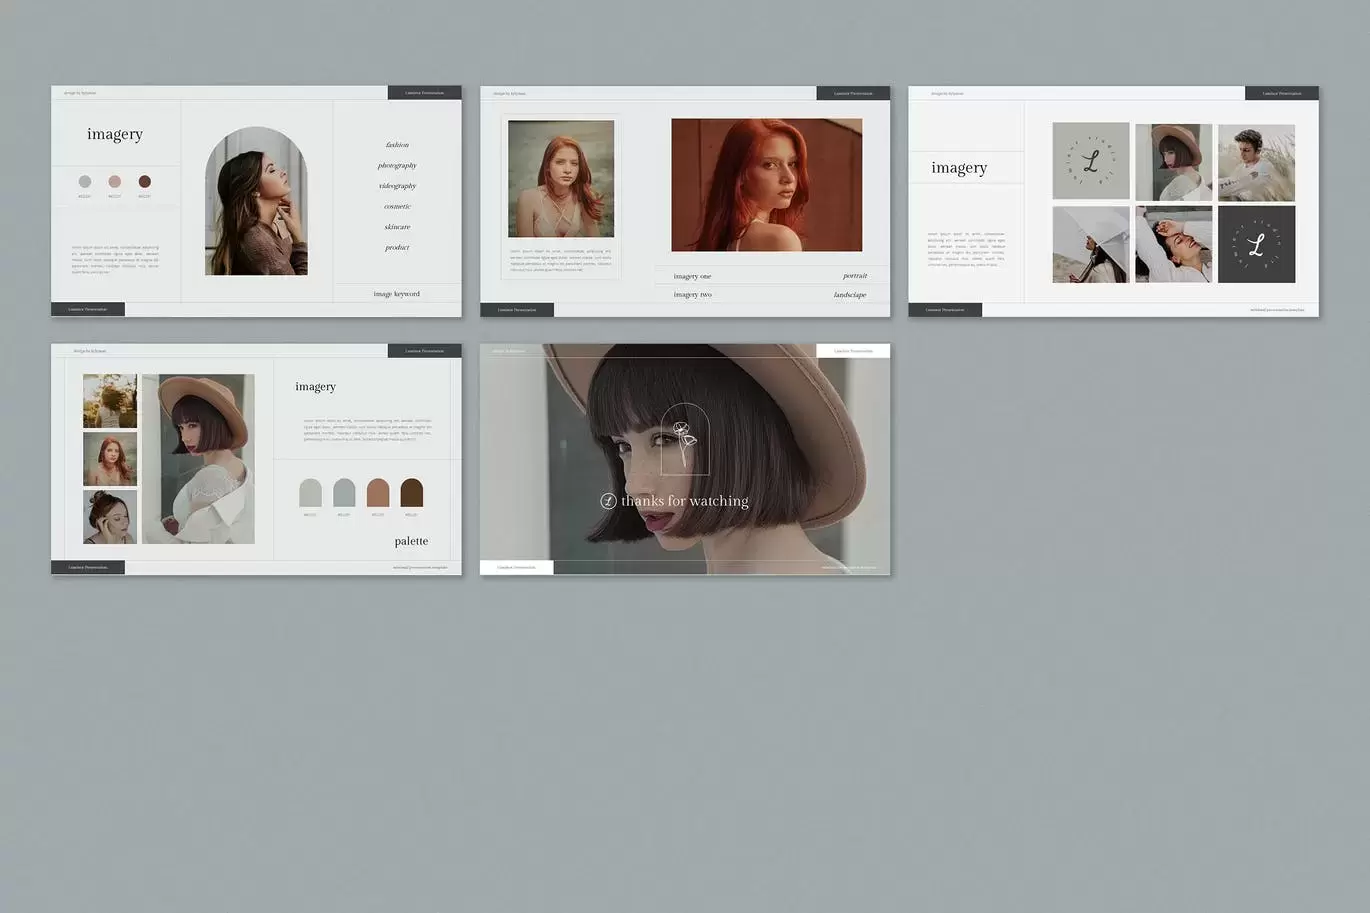Click the rose arch logo icon
This screenshot has width=1370, height=913.
click(685, 439)
